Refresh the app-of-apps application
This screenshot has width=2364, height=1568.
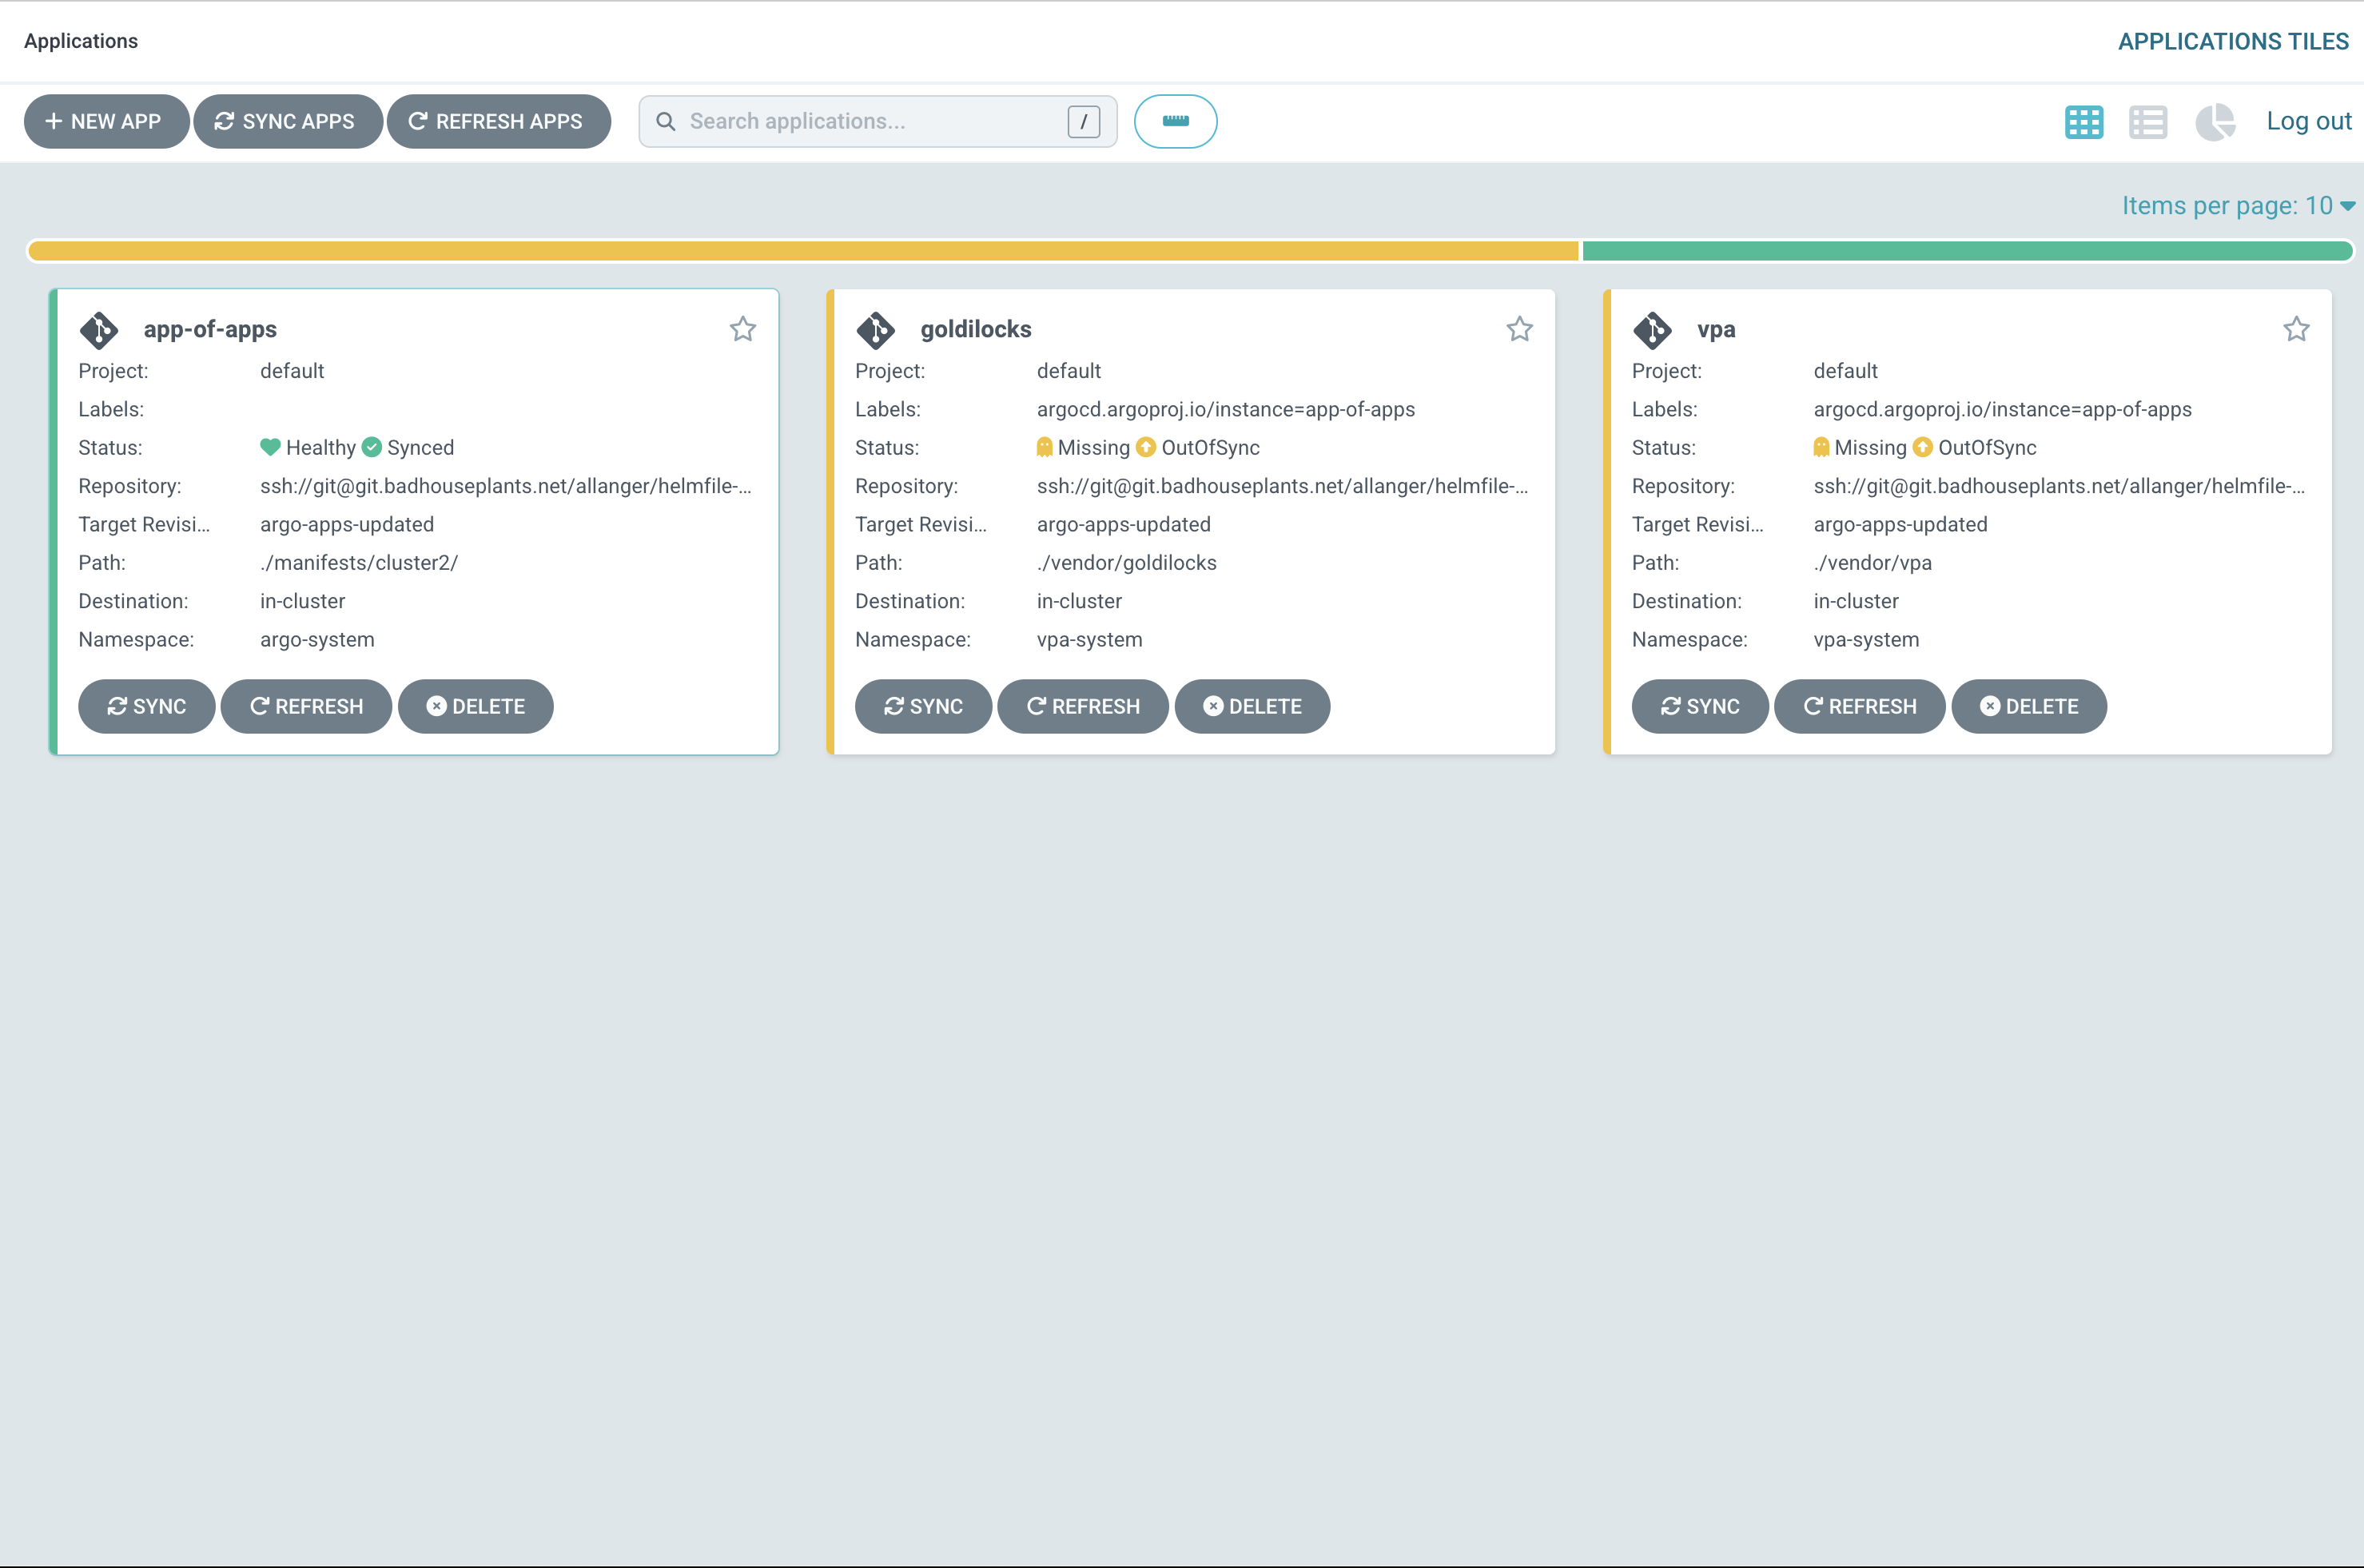coord(306,707)
